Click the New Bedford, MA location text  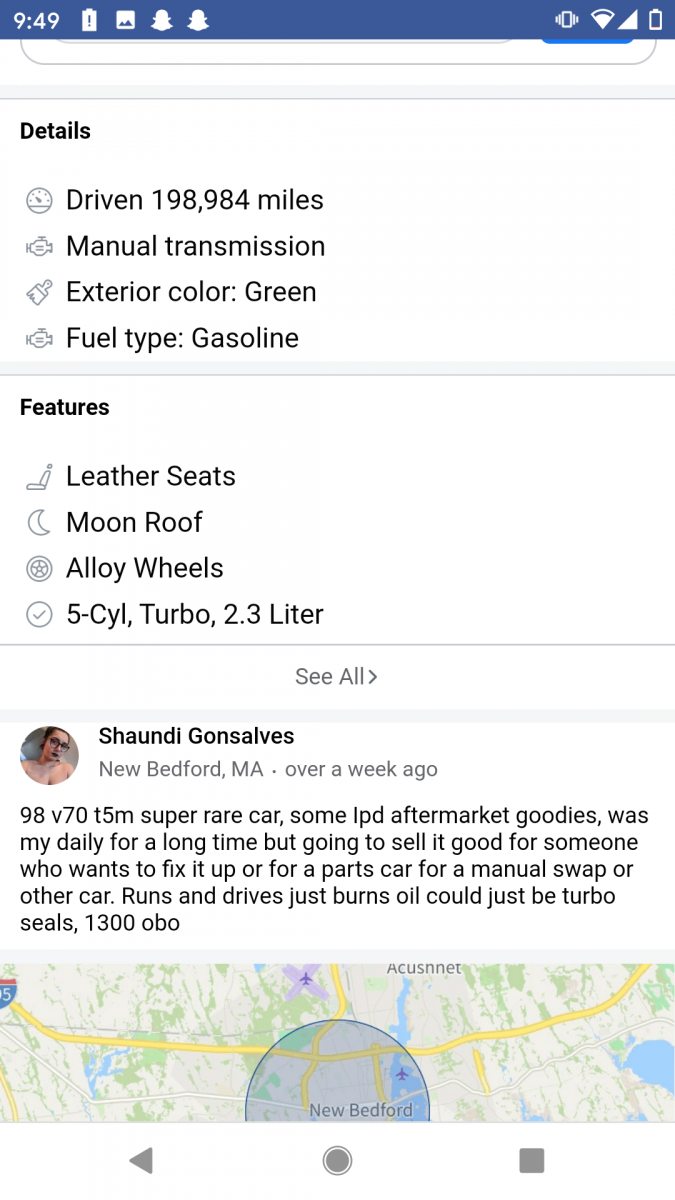click(x=179, y=769)
